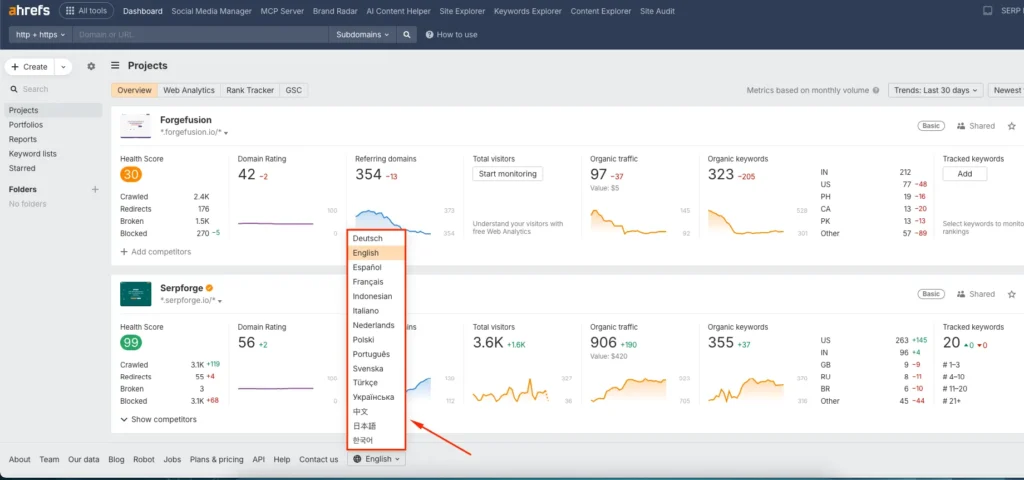Click the Domain or URL input field

point(200,34)
